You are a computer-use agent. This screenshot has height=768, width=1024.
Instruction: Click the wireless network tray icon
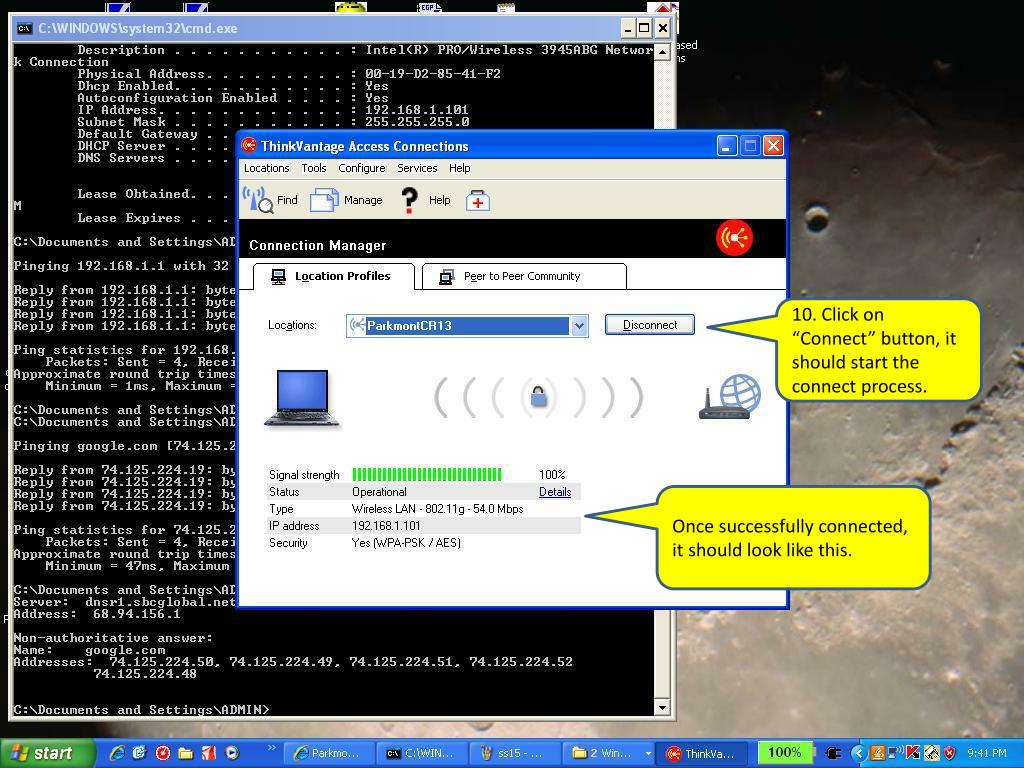tap(896, 752)
